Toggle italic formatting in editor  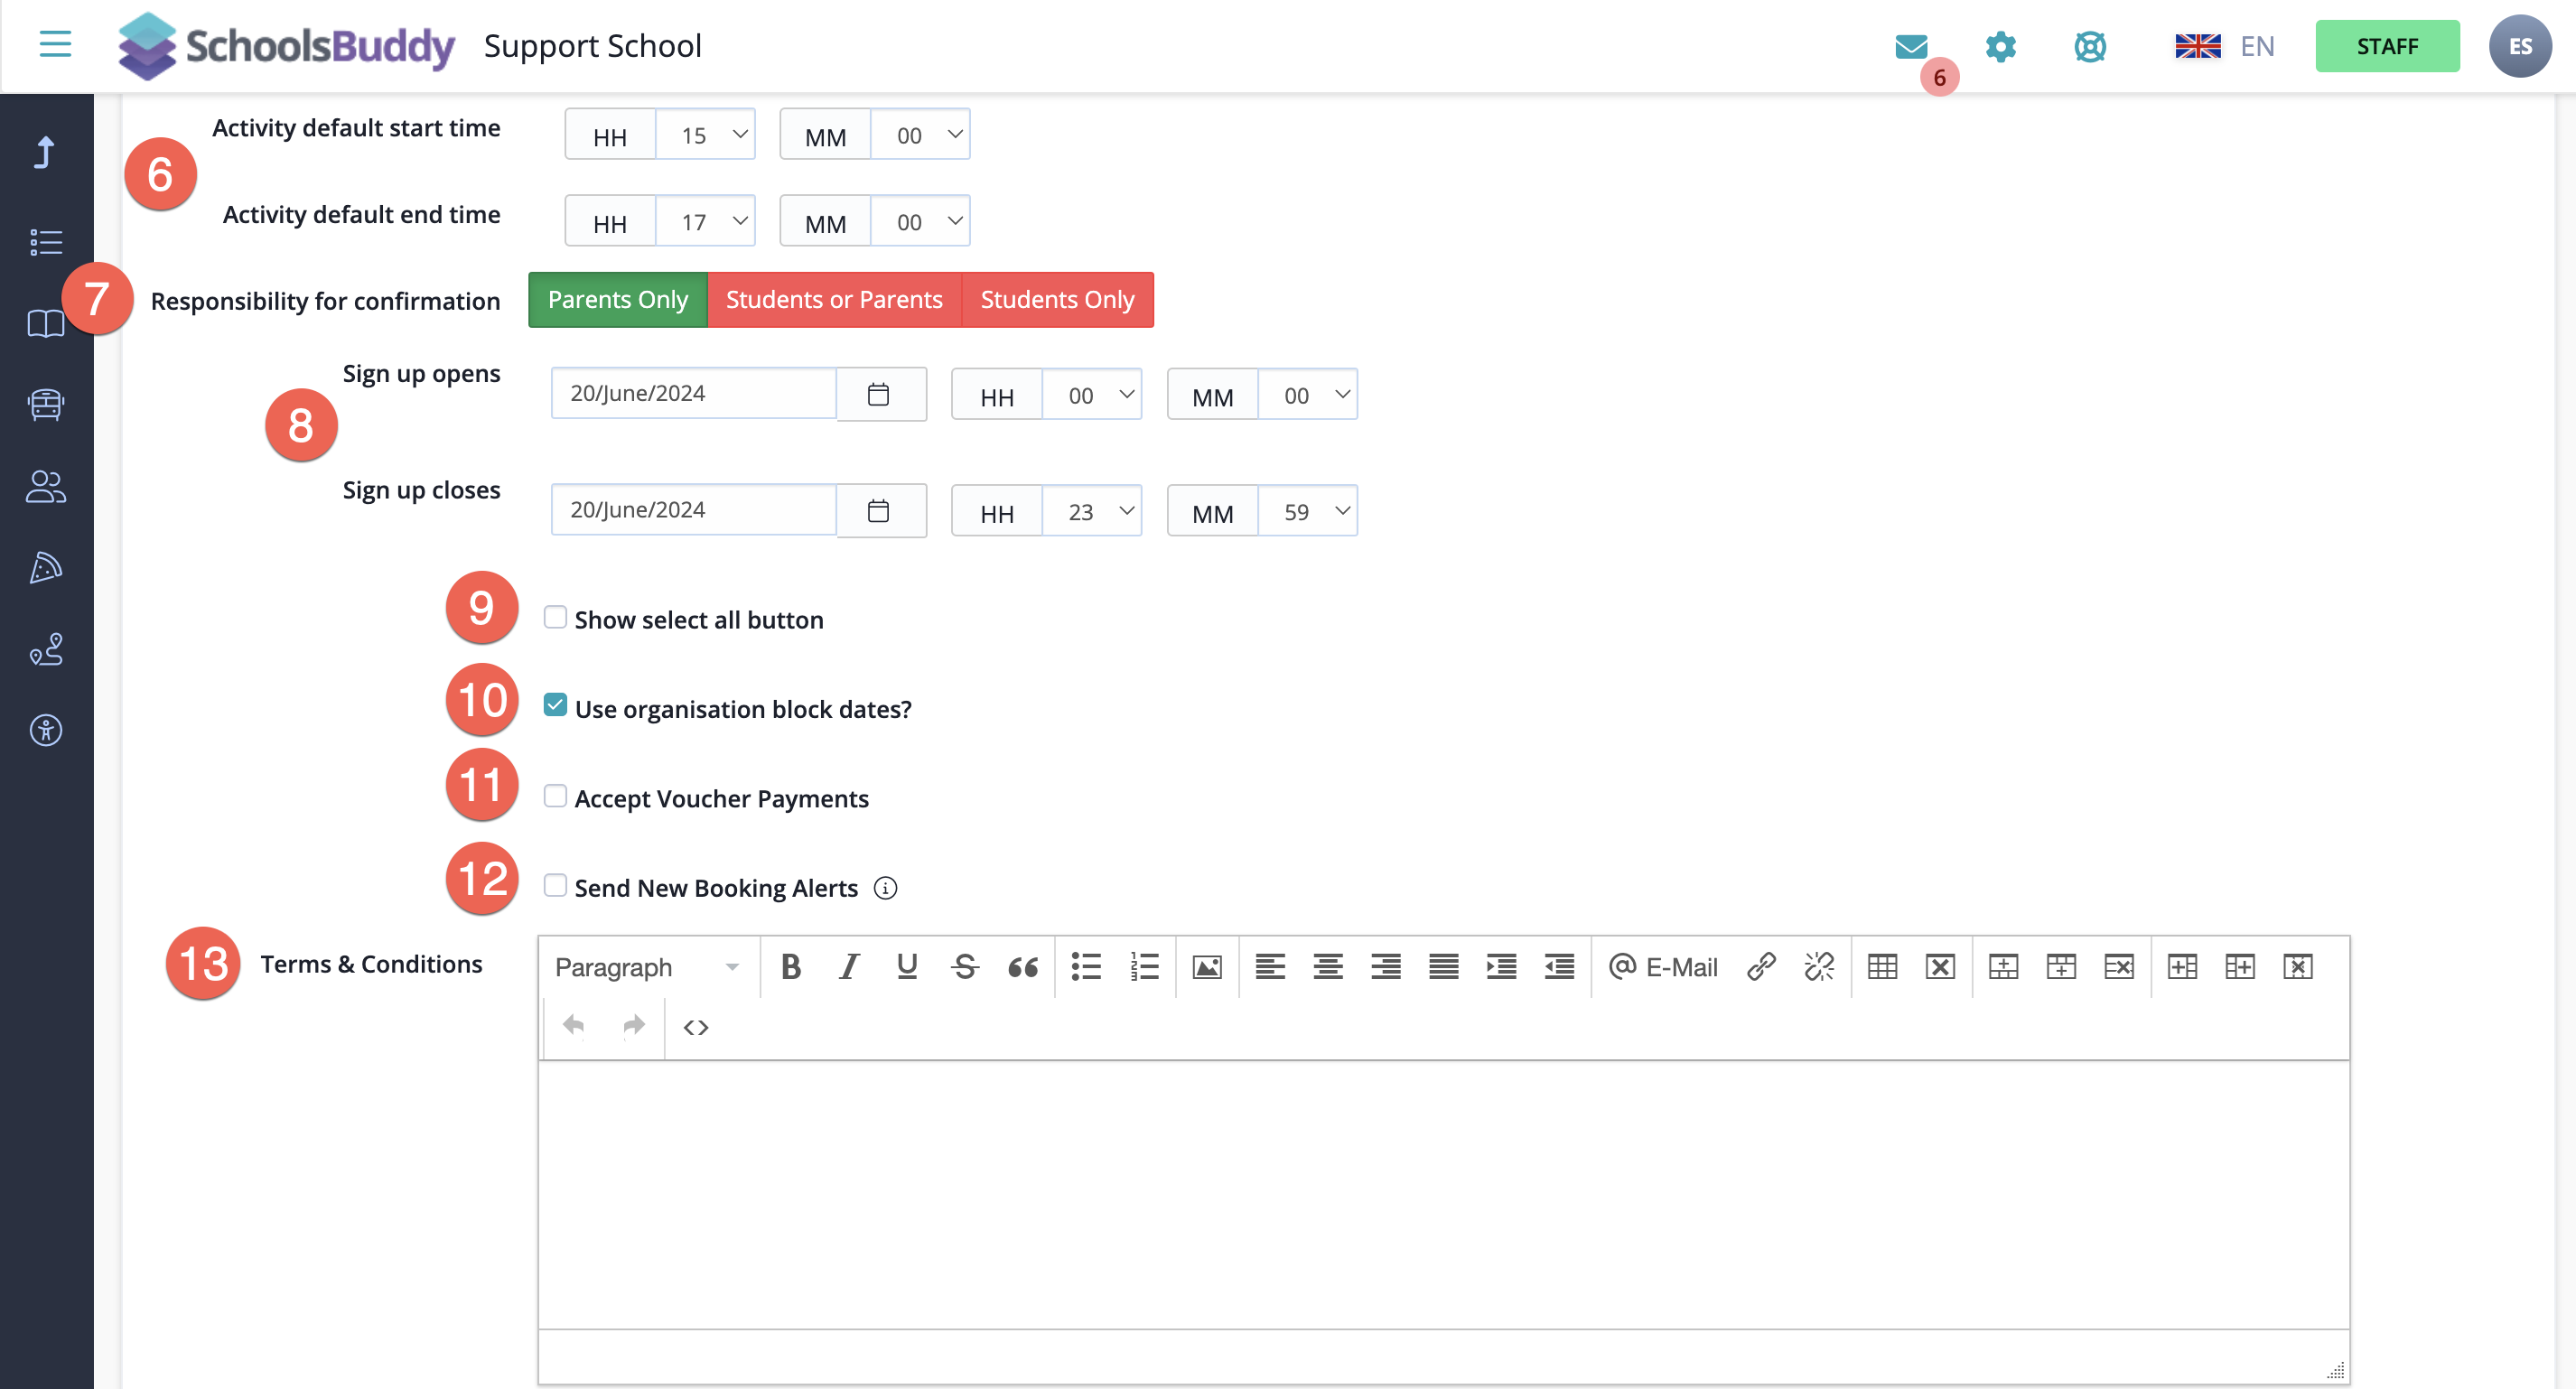click(x=849, y=967)
